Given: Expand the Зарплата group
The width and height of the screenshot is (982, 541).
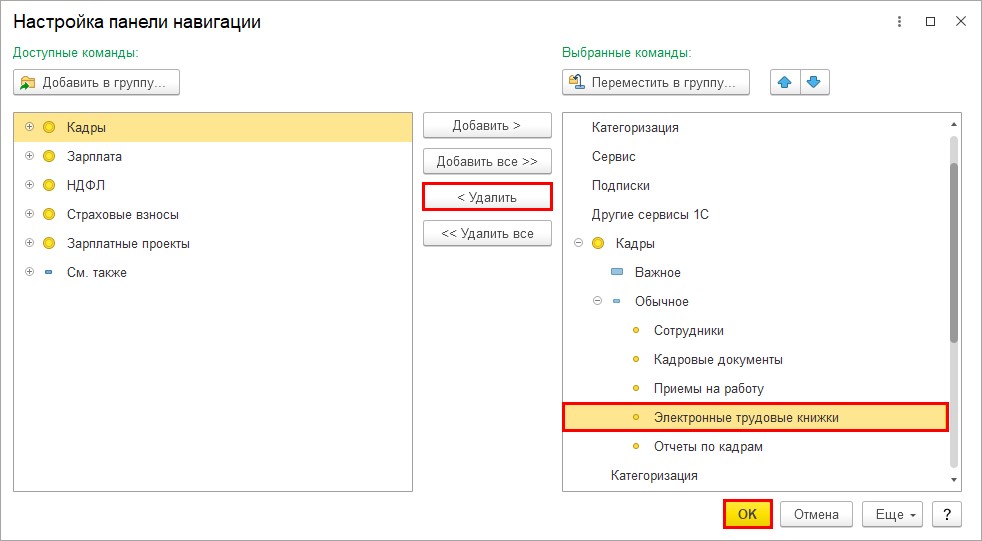Looking at the screenshot, I should pyautogui.click(x=29, y=156).
